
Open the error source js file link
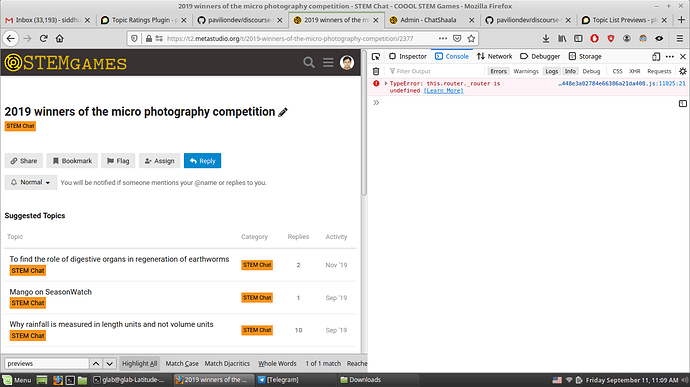pyautogui.click(x=621, y=83)
